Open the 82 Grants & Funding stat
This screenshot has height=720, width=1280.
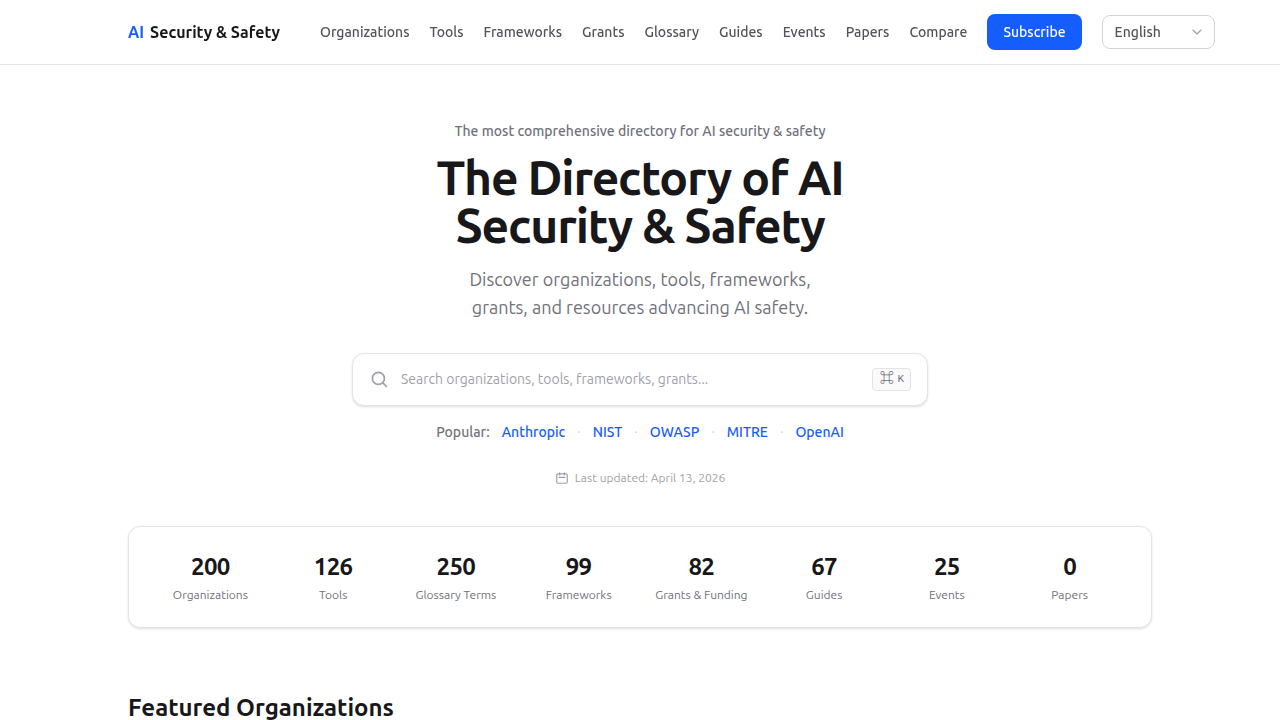[701, 578]
